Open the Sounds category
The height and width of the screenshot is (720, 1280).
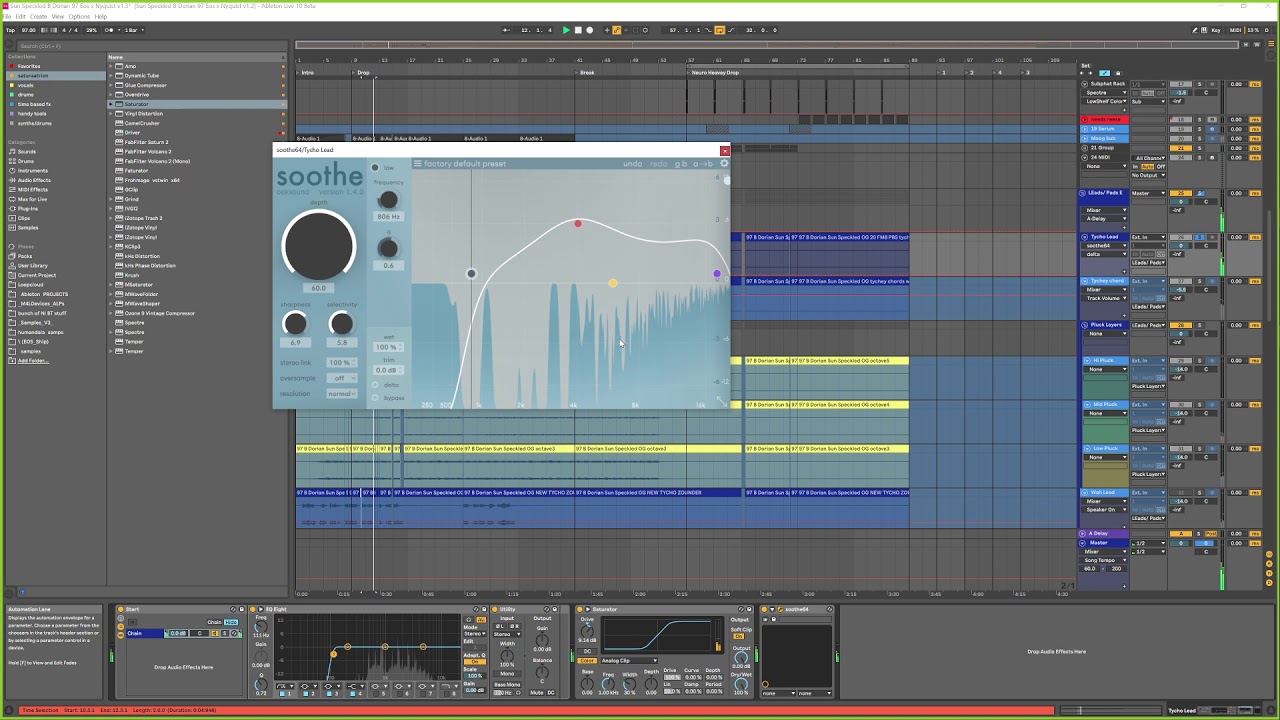point(26,151)
